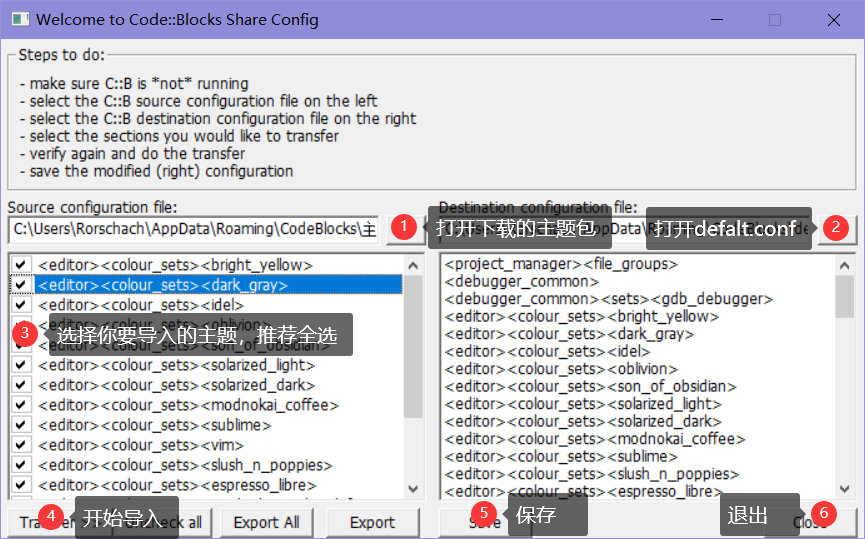
Task: Select the debugger_common entry in destination list
Action: [521, 281]
